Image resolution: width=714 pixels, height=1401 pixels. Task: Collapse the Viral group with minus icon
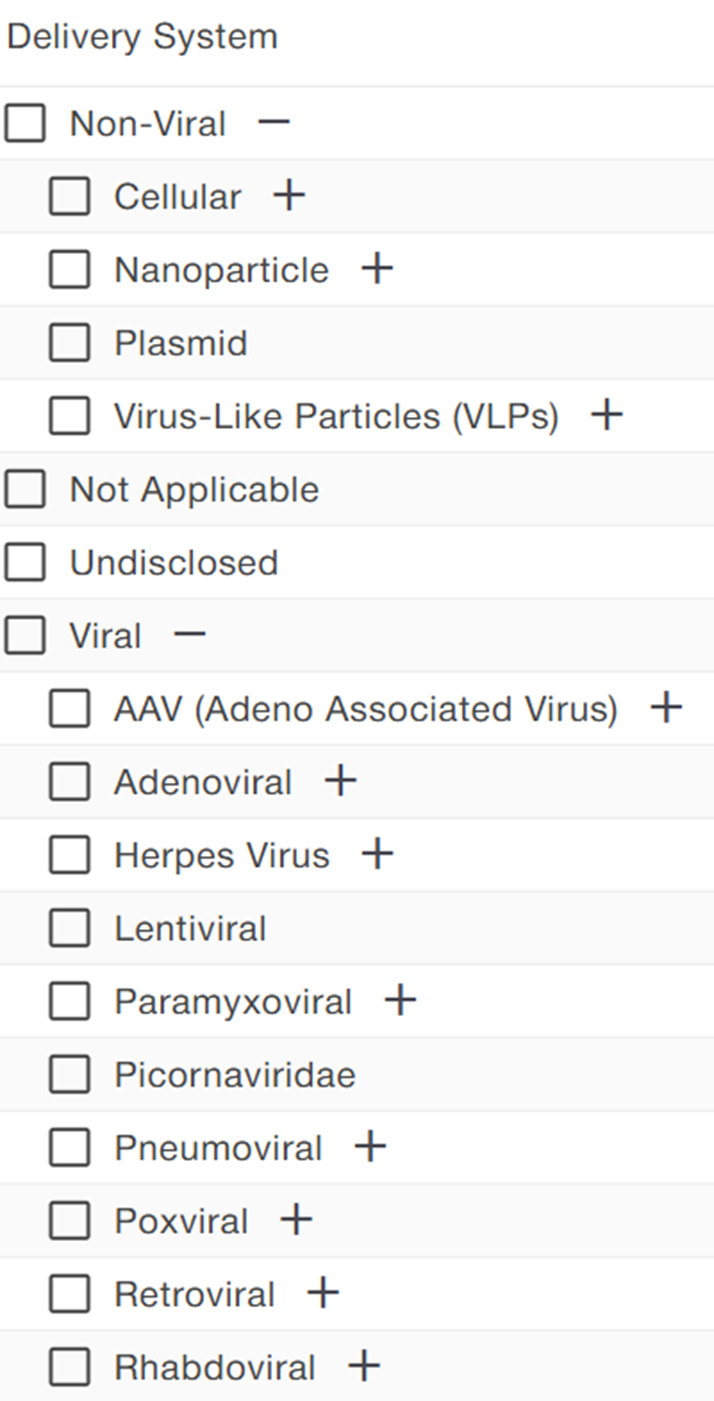point(189,635)
